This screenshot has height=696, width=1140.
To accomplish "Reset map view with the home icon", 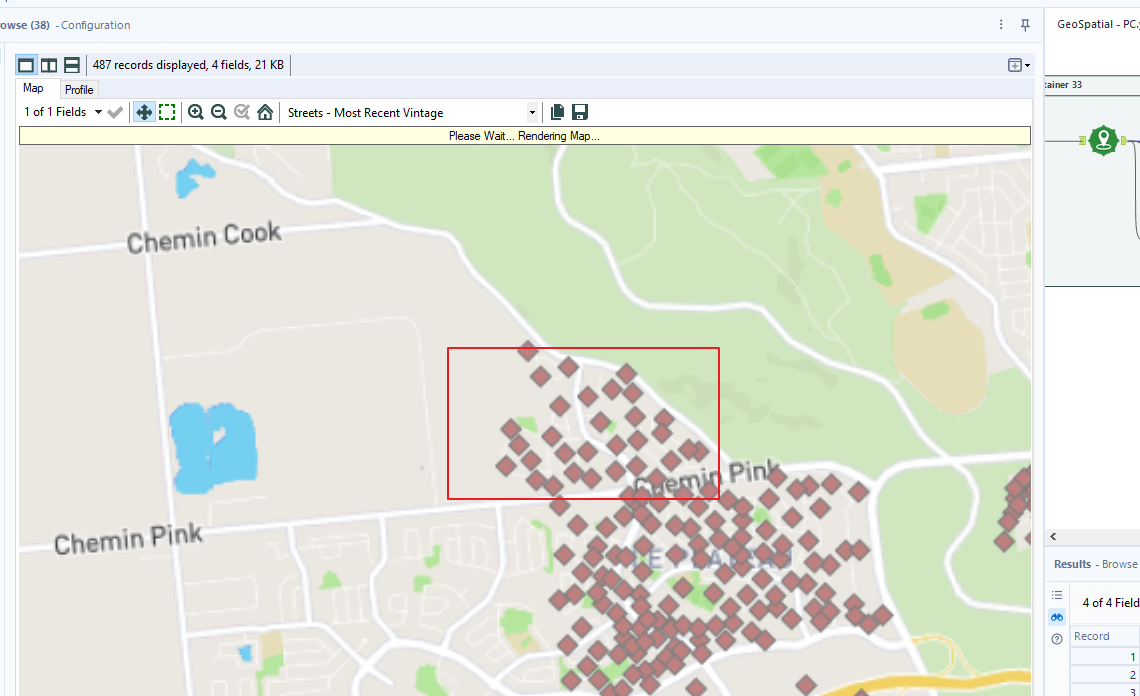I will pyautogui.click(x=264, y=112).
